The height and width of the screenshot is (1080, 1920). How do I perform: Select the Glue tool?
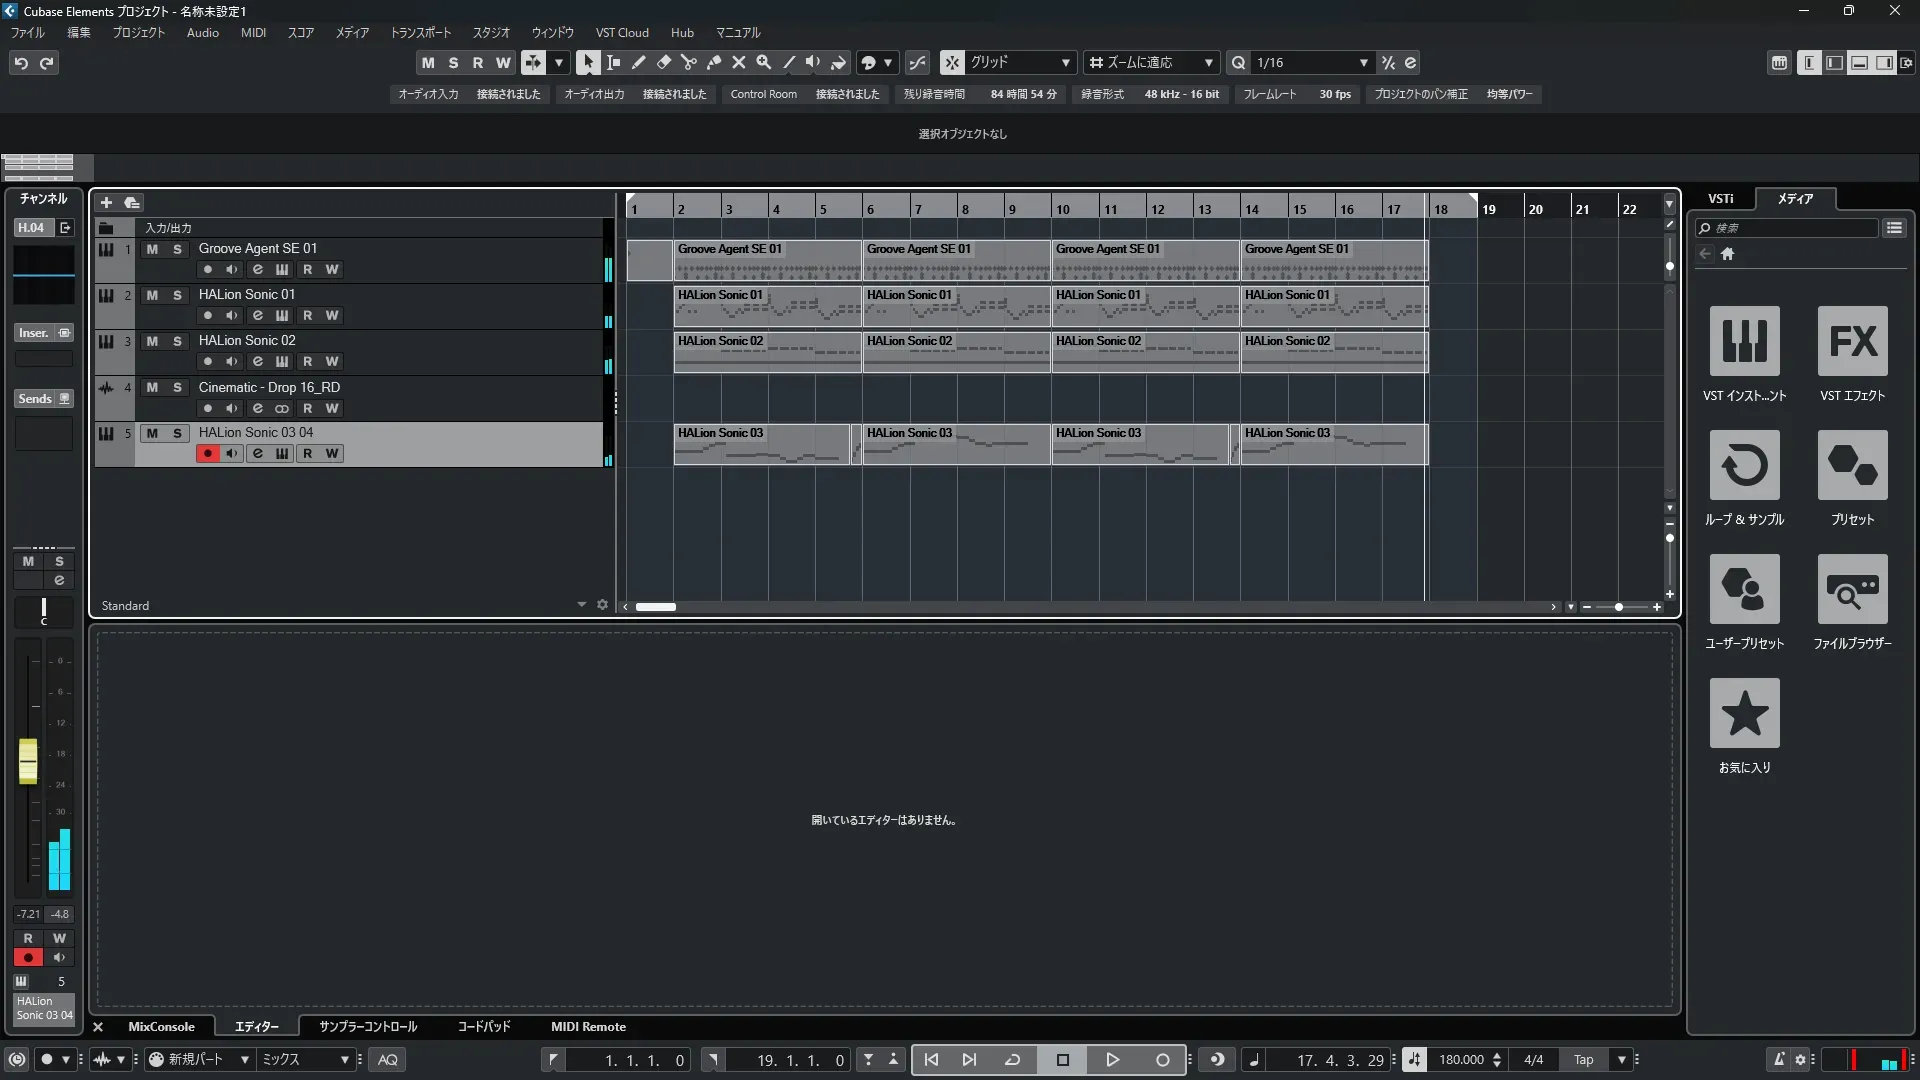[713, 63]
